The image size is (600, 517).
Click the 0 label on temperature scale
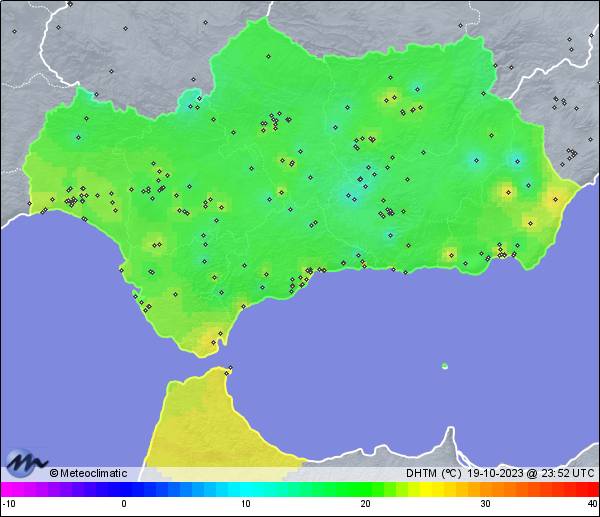124,504
